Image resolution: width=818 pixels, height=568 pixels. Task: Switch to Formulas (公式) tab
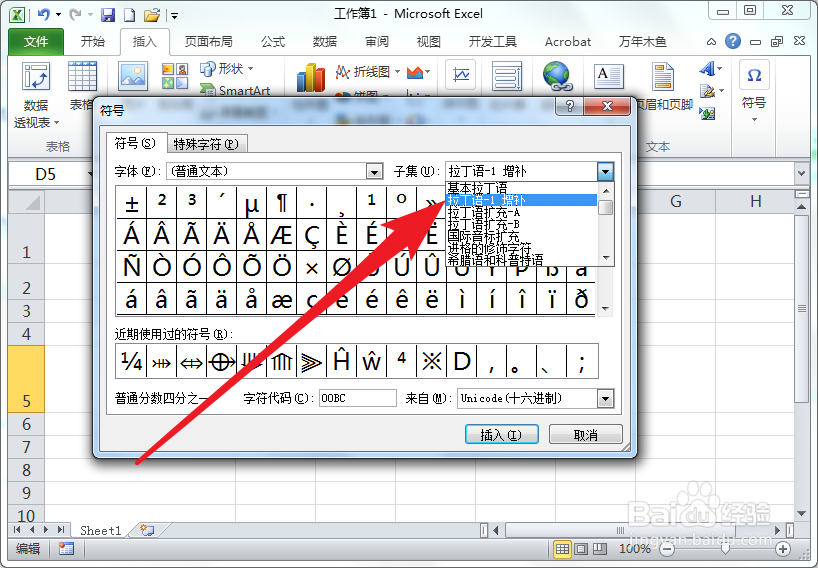coord(273,42)
